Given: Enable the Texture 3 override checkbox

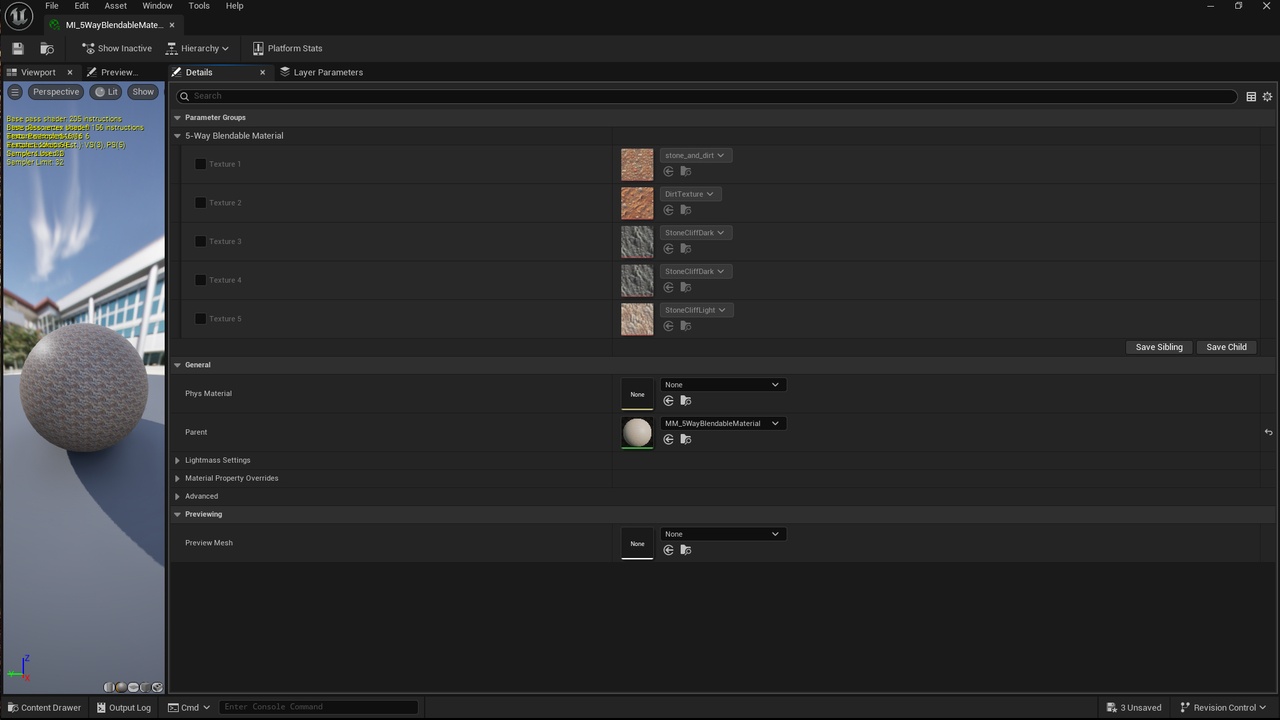Looking at the screenshot, I should pyautogui.click(x=200, y=241).
